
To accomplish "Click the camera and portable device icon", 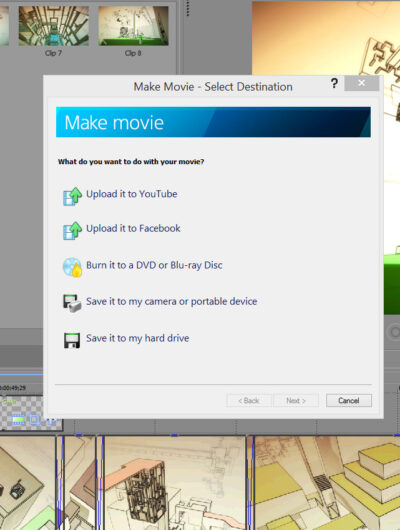I will click(72, 303).
